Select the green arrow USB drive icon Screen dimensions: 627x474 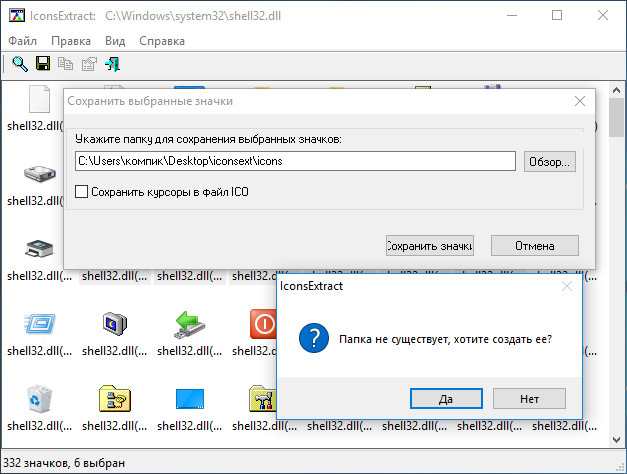point(190,324)
